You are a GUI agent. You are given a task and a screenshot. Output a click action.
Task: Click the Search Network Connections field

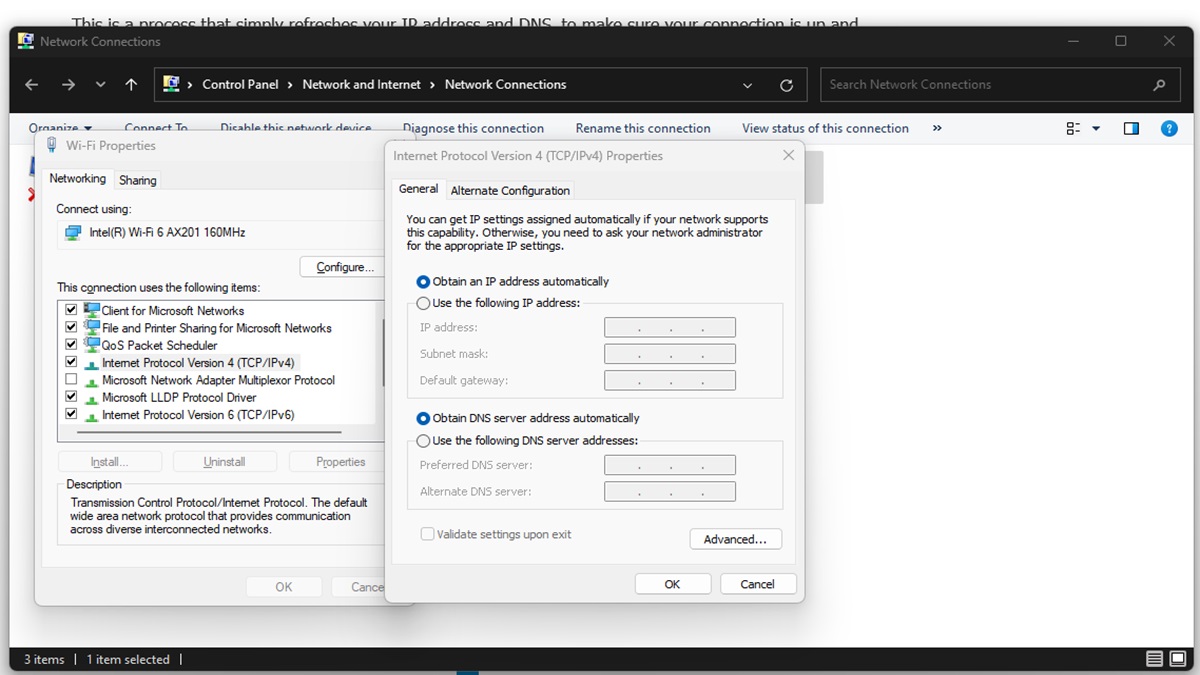[x=985, y=85]
